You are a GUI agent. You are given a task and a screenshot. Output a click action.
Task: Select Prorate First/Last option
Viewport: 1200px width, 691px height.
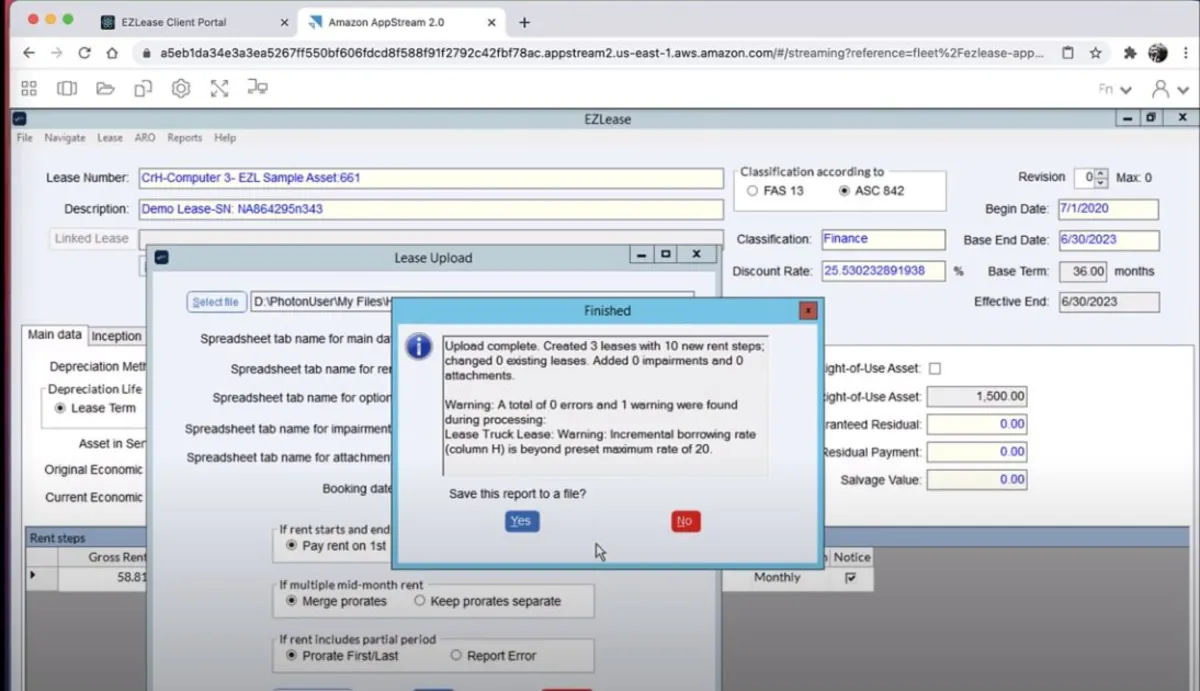pyautogui.click(x=292, y=656)
